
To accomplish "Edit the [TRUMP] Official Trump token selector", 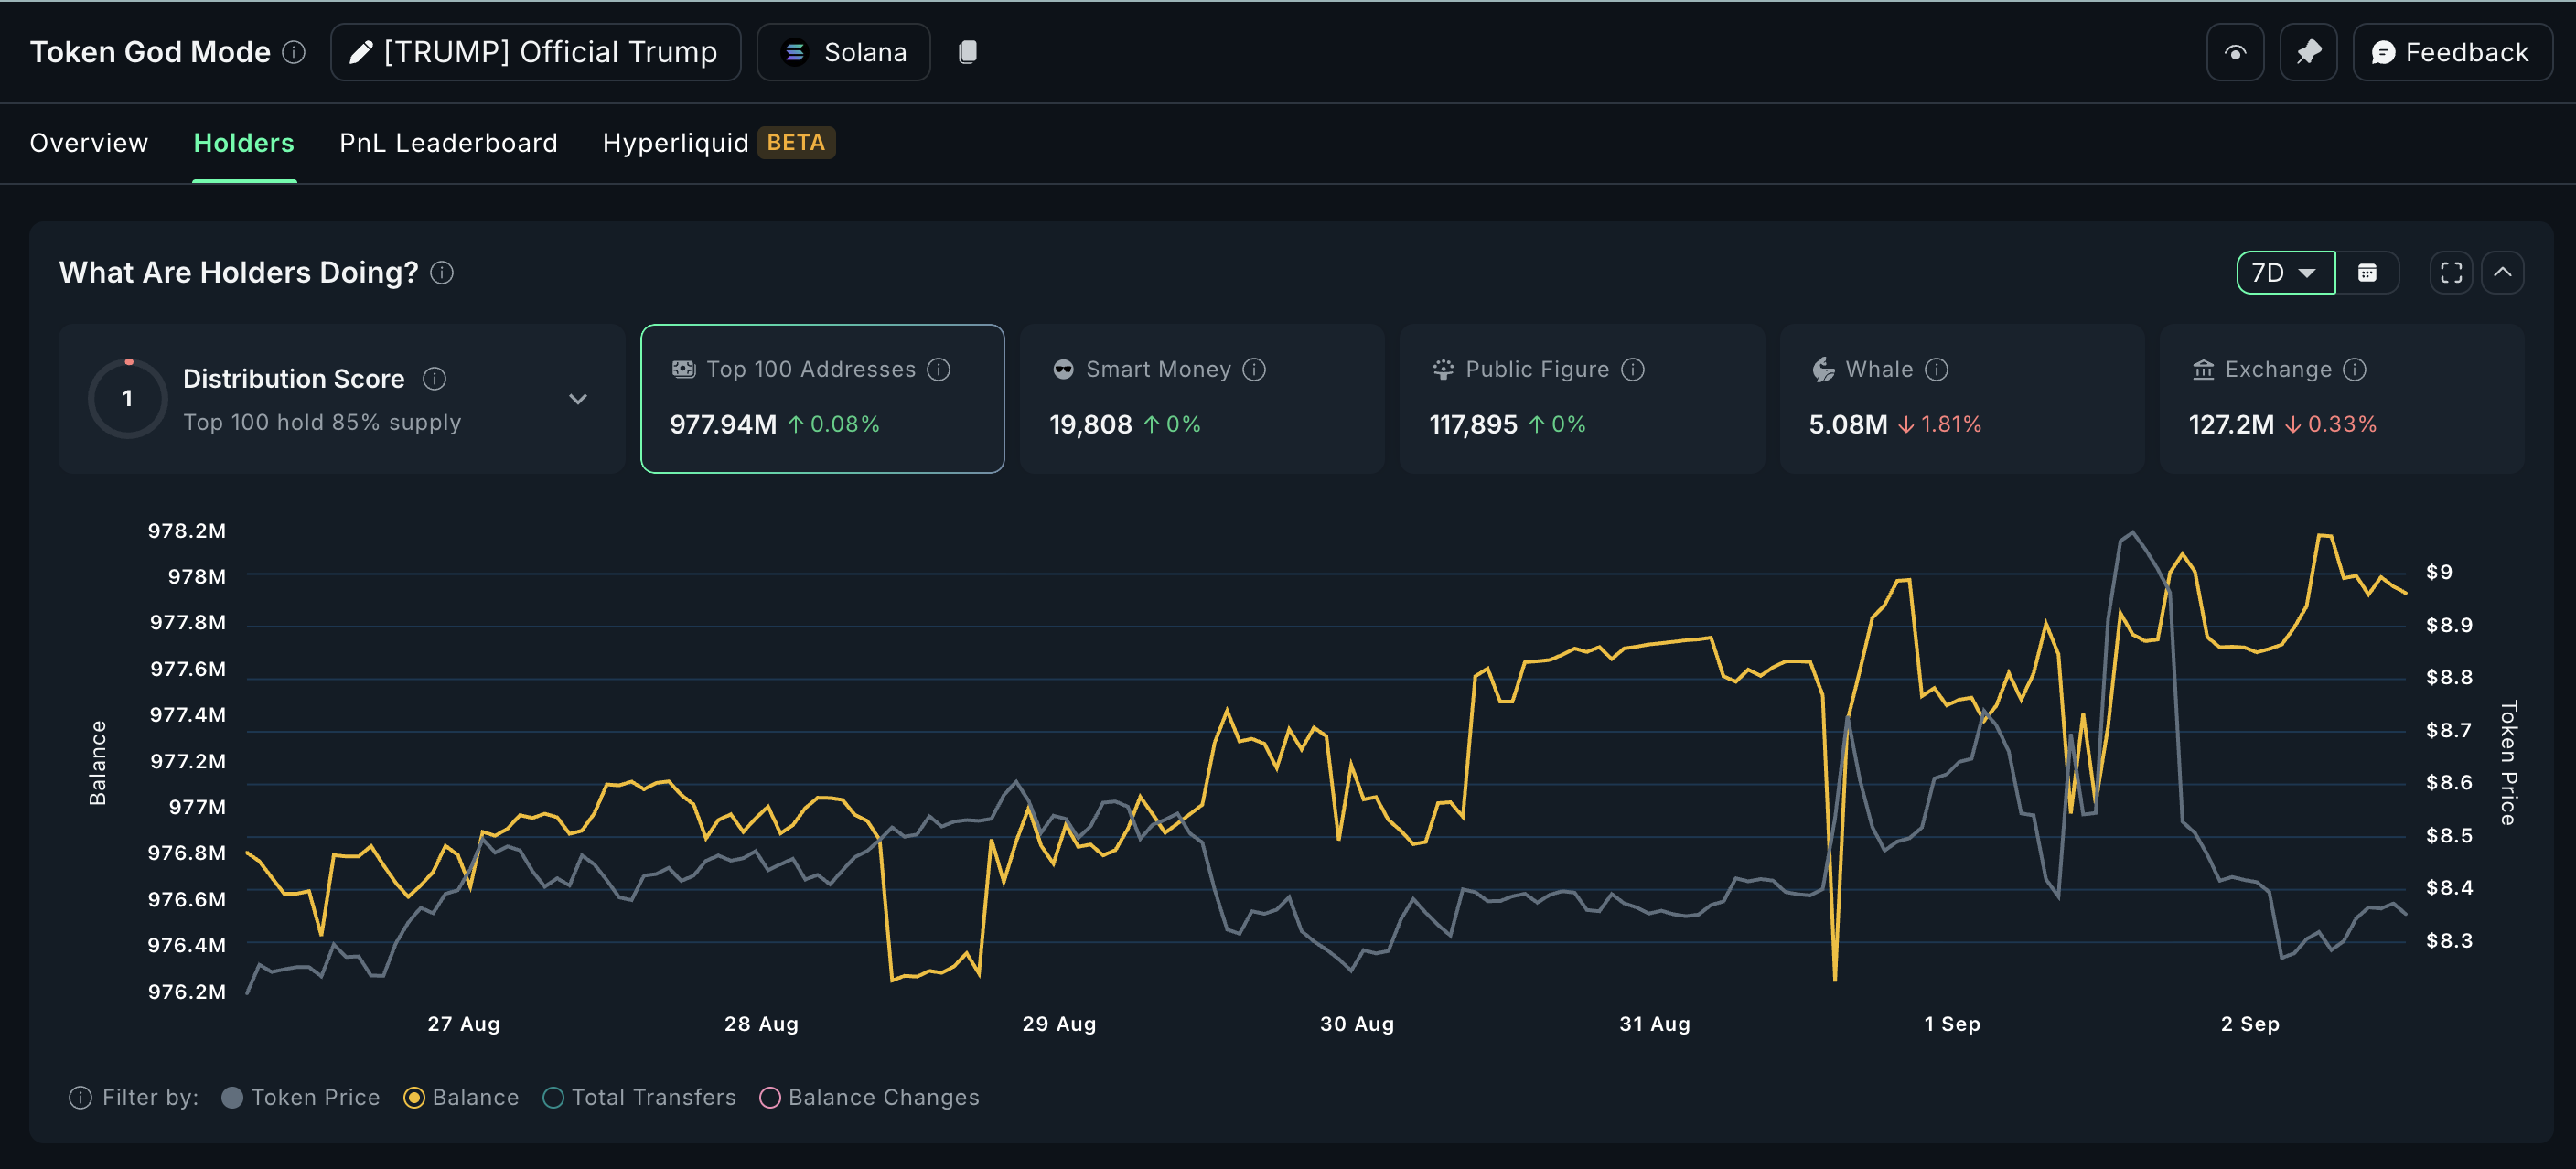I will click(x=535, y=52).
